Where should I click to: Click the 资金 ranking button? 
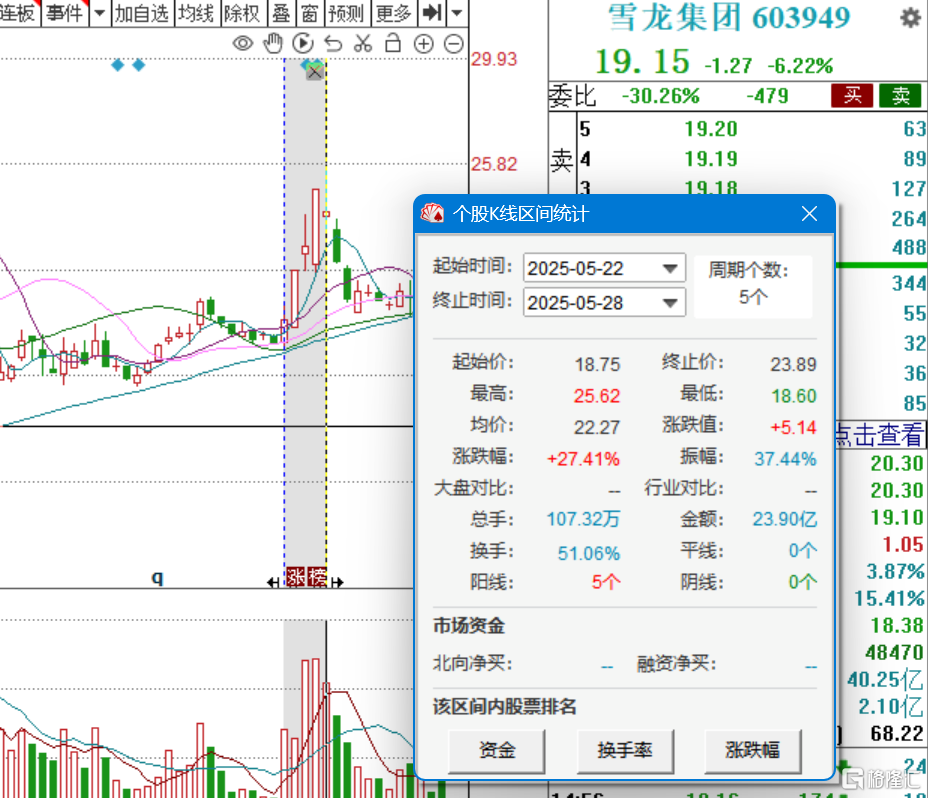click(497, 751)
